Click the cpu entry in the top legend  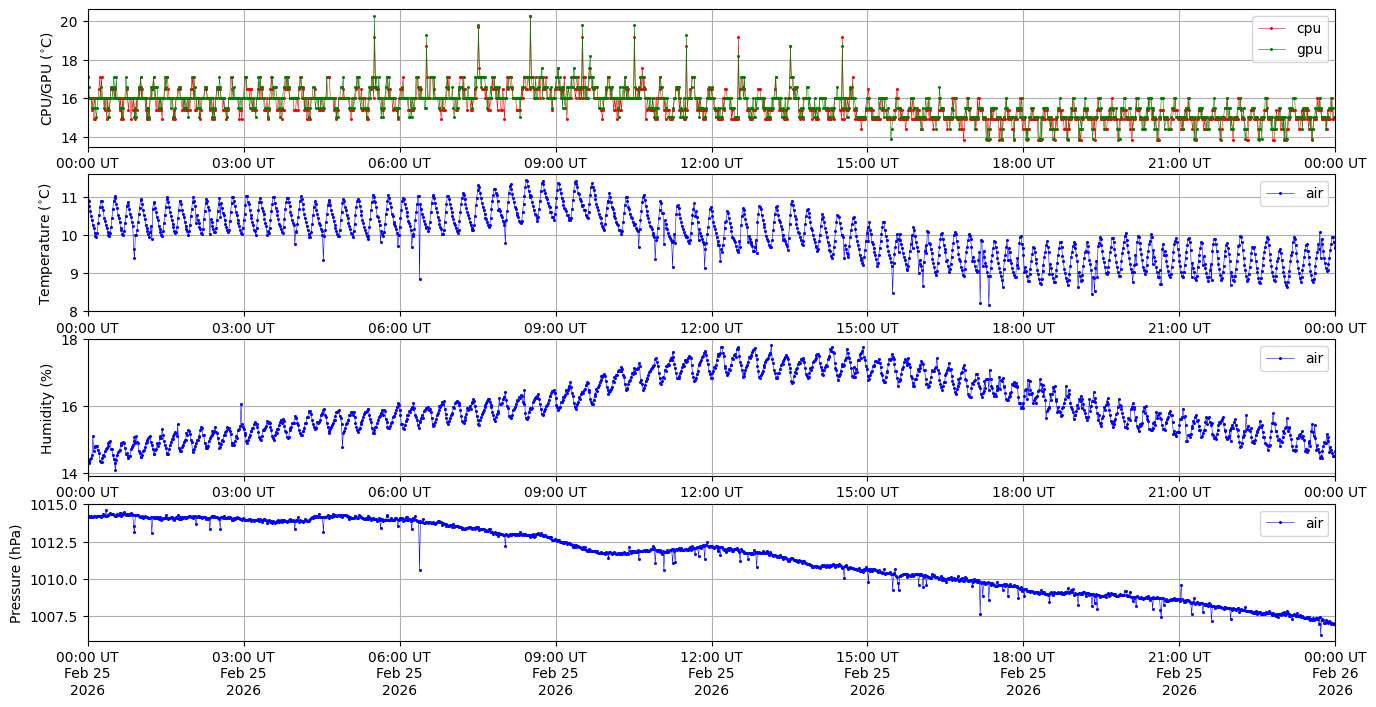click(x=1308, y=29)
